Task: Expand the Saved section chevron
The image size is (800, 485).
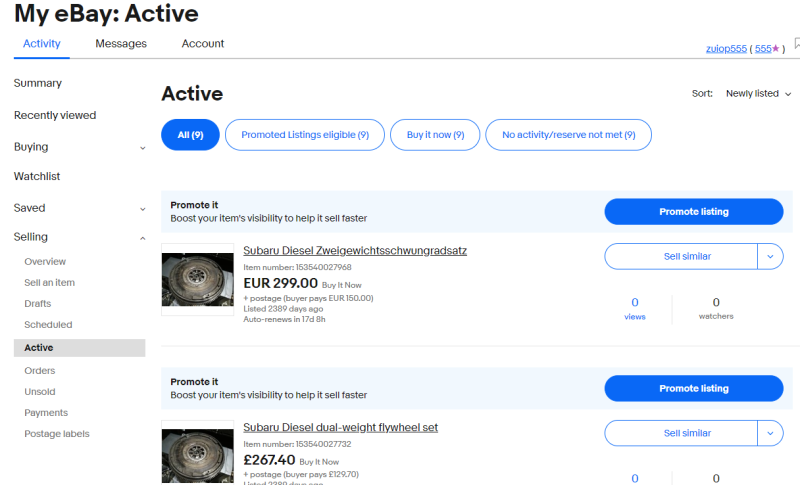Action: point(143,209)
